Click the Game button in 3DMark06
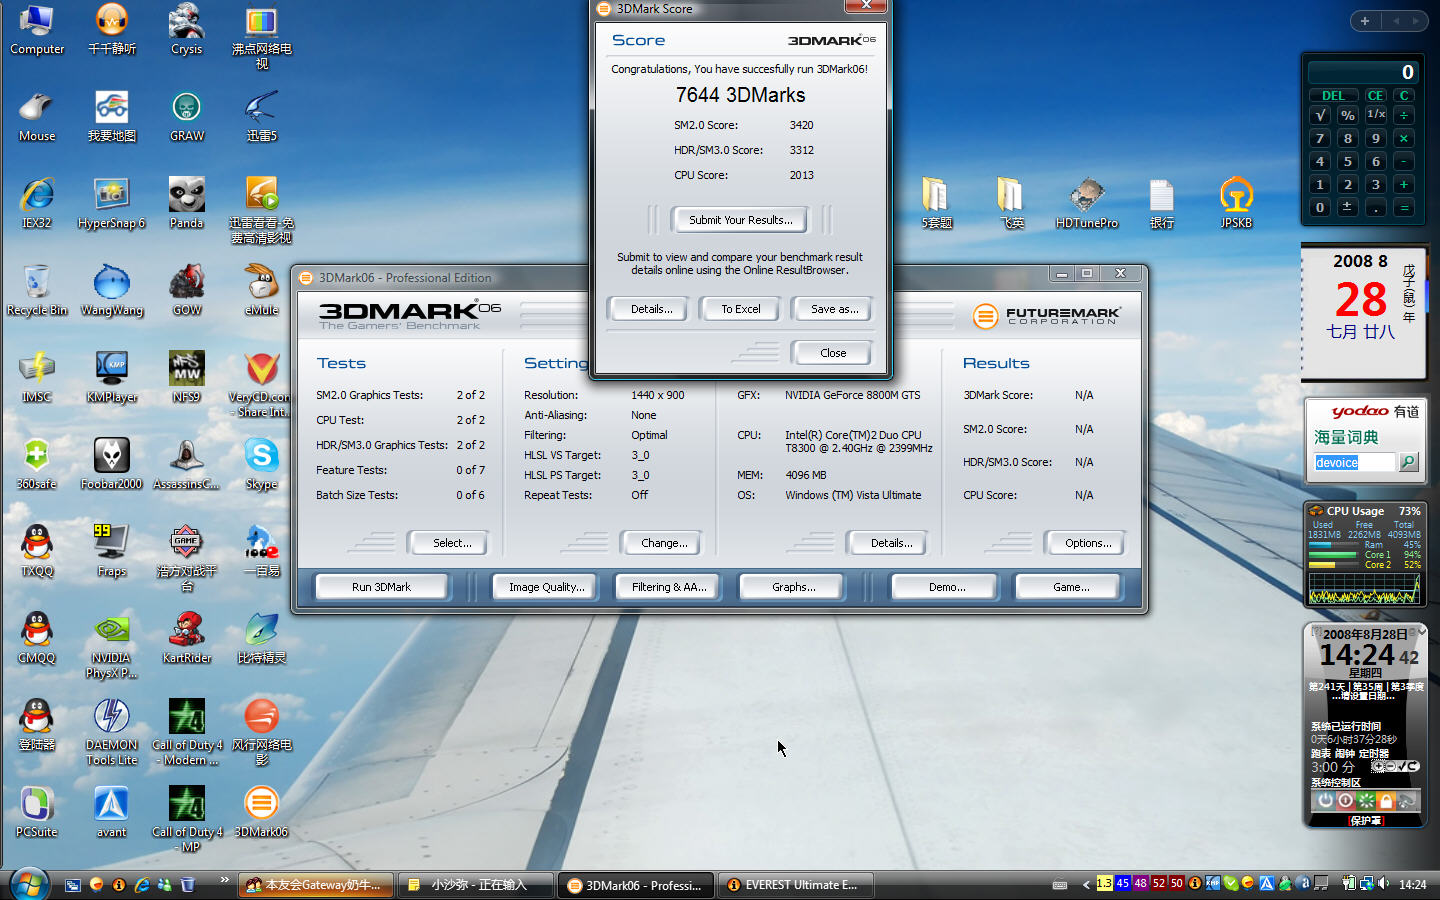The width and height of the screenshot is (1440, 900). (x=1071, y=587)
